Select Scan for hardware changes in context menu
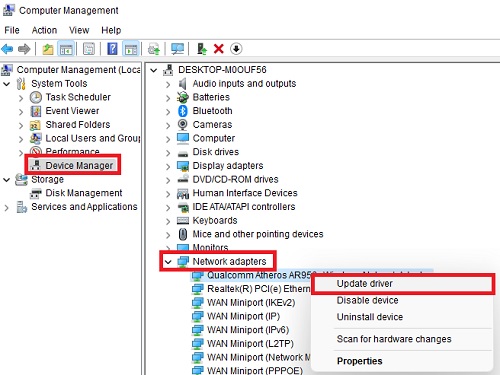The image size is (500, 375). pos(403,339)
